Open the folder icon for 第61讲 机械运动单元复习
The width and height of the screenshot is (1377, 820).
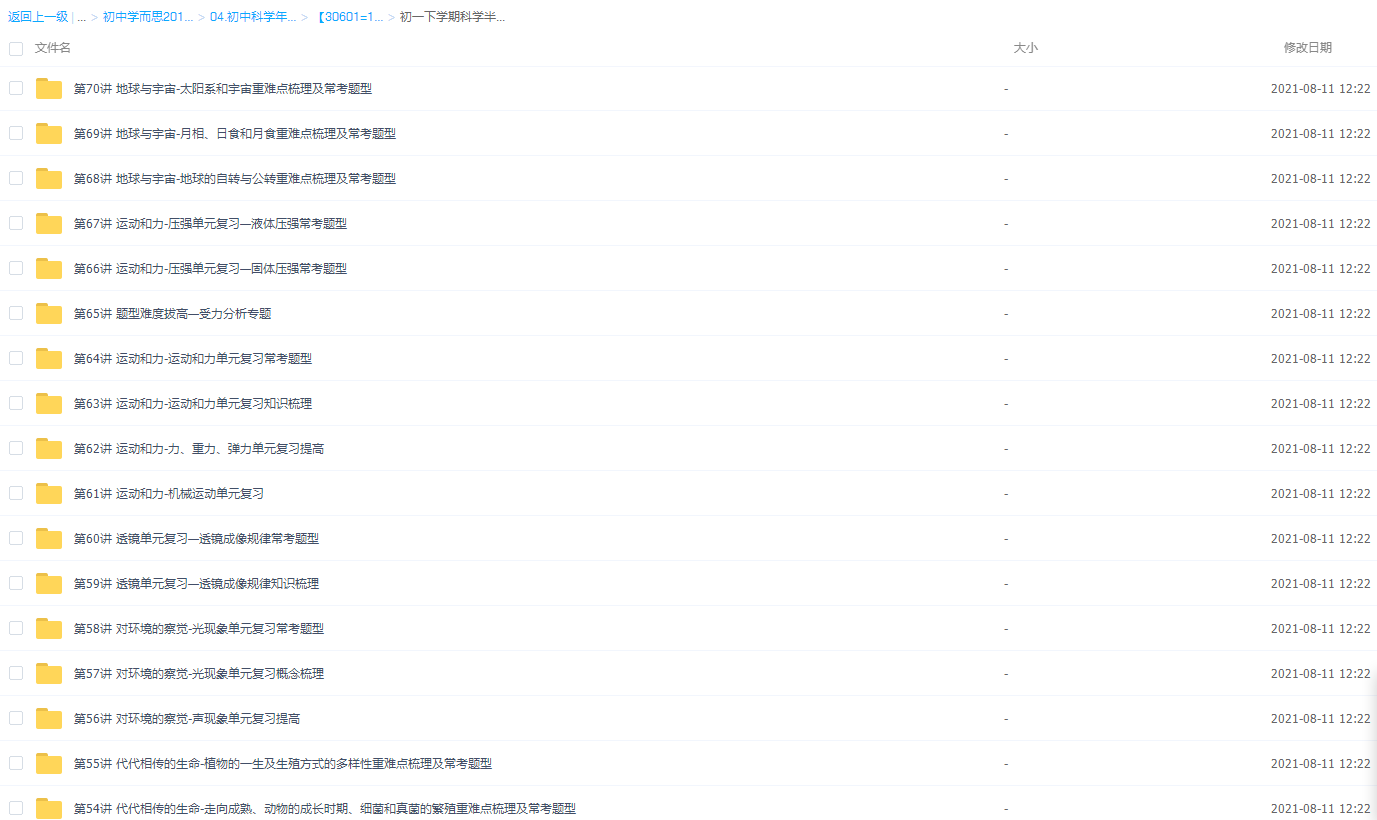point(49,494)
